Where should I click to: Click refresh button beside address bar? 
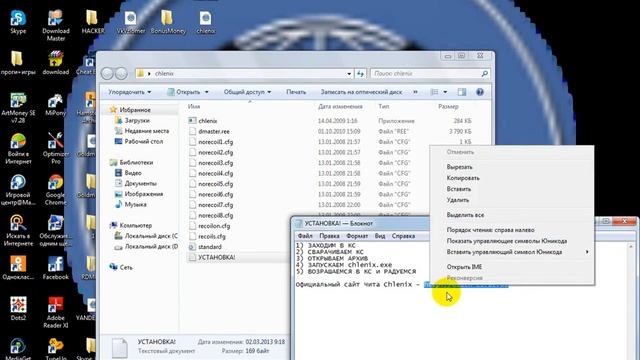point(360,73)
